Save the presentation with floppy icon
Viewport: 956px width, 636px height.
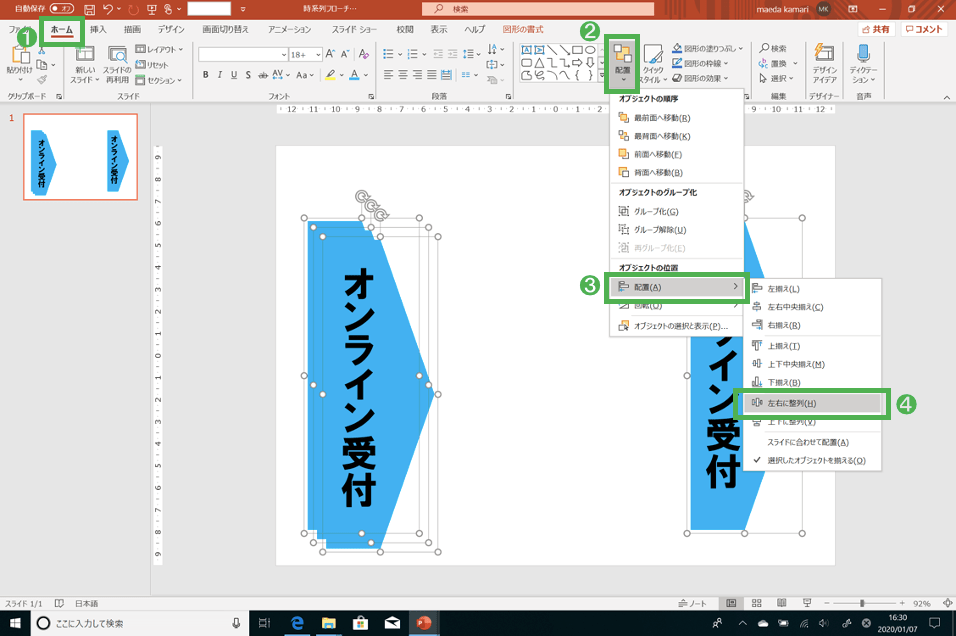[90, 9]
